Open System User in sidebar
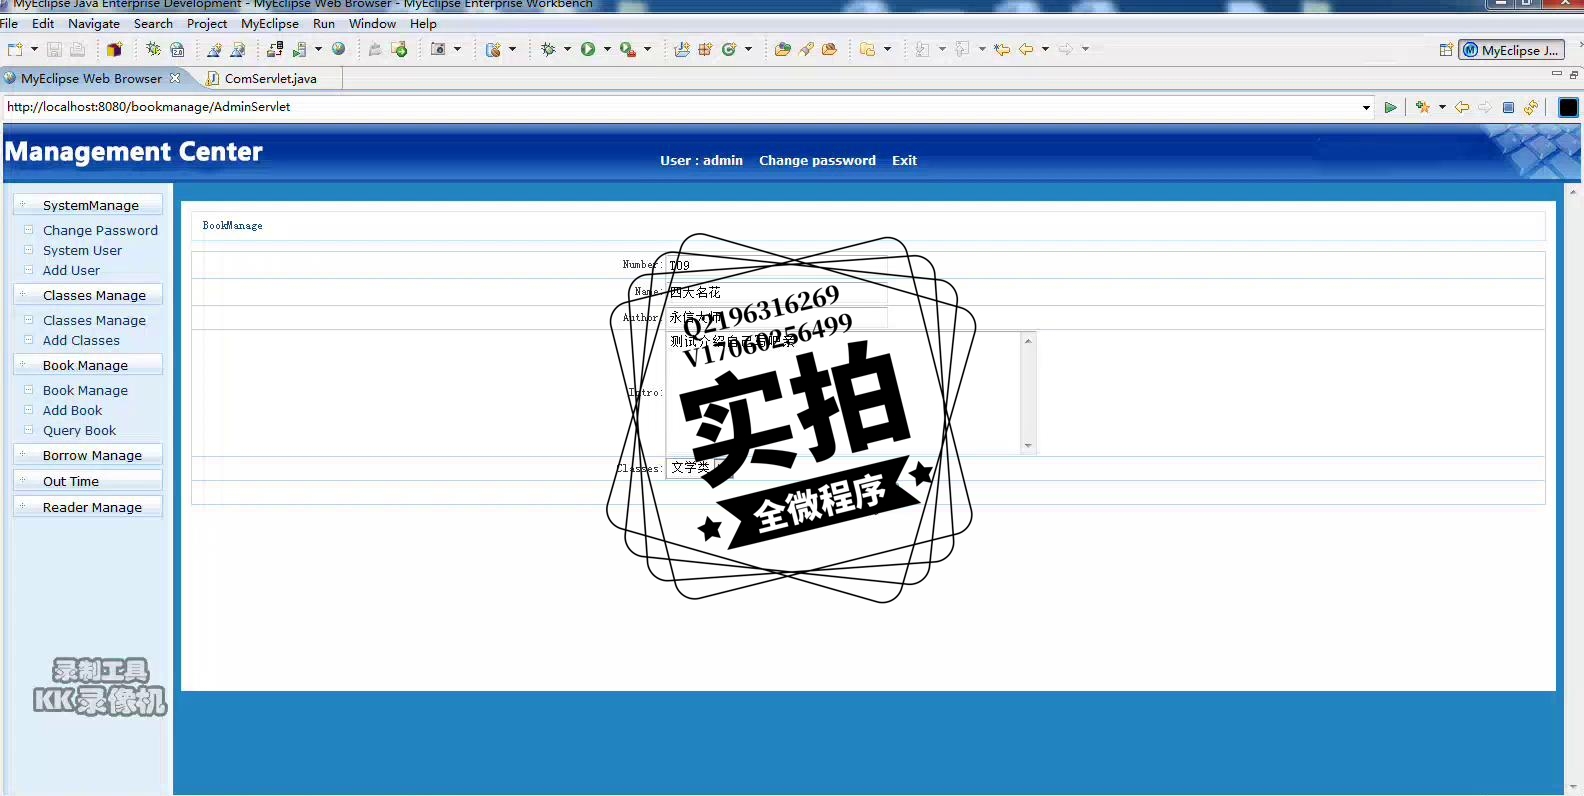Screen dimensions: 1584x796 pos(82,250)
